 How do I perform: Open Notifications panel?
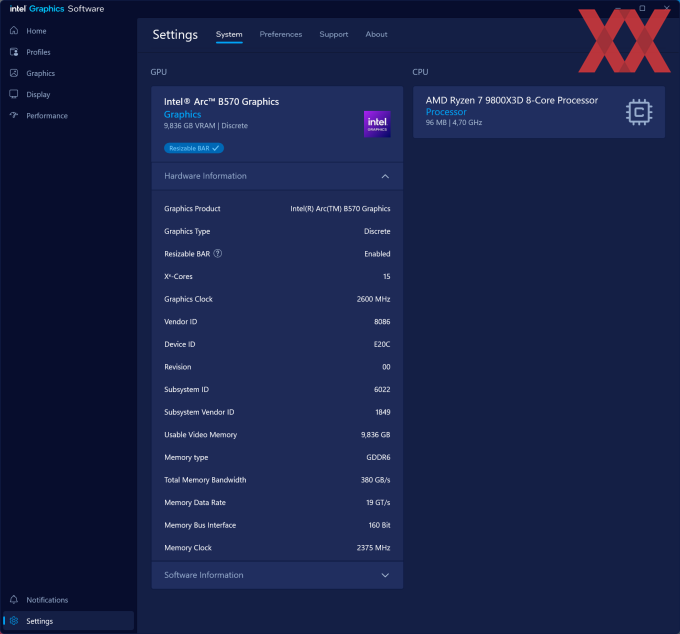point(47,600)
